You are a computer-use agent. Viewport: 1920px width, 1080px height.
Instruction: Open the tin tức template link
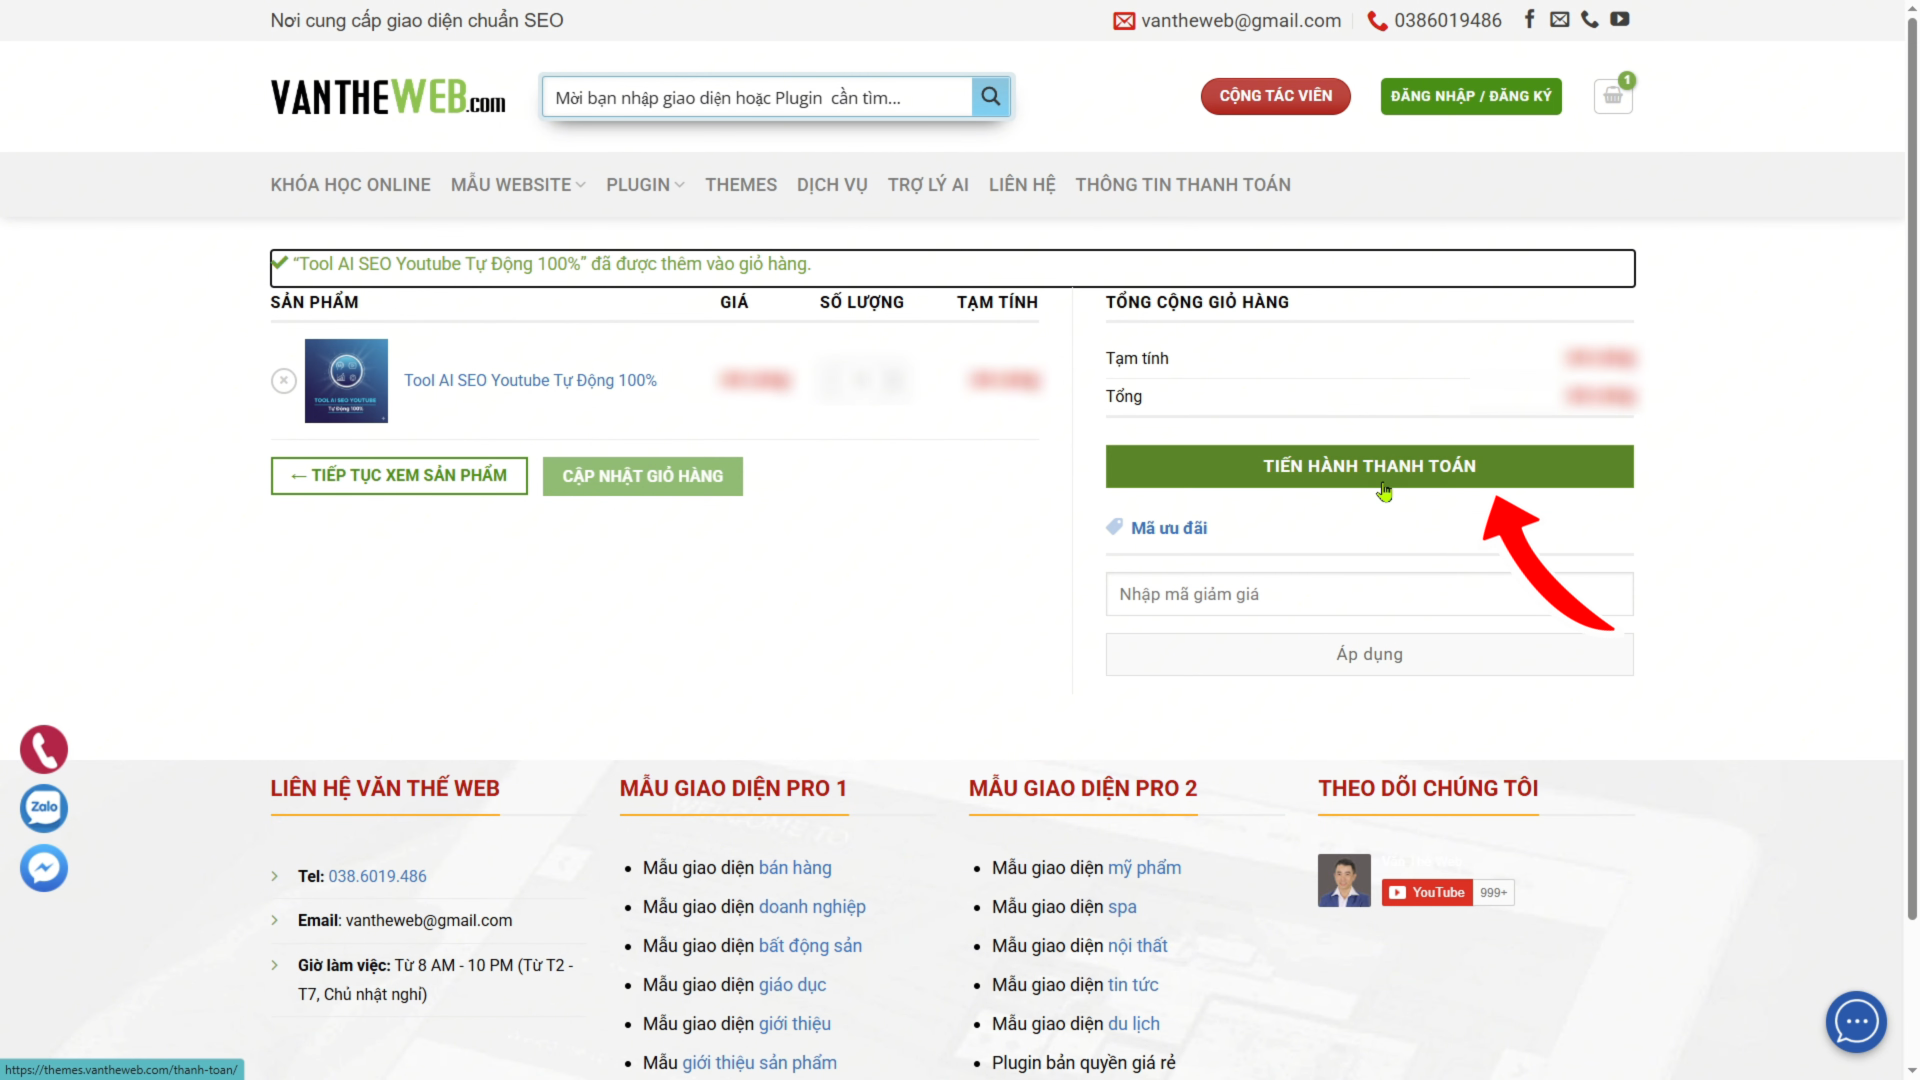(1133, 985)
